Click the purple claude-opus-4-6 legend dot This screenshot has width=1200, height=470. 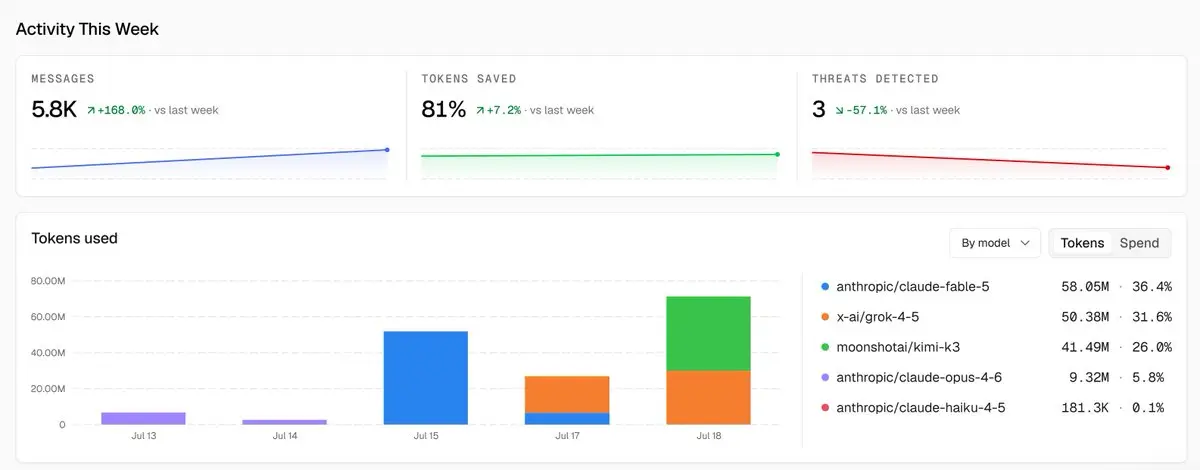(x=824, y=378)
